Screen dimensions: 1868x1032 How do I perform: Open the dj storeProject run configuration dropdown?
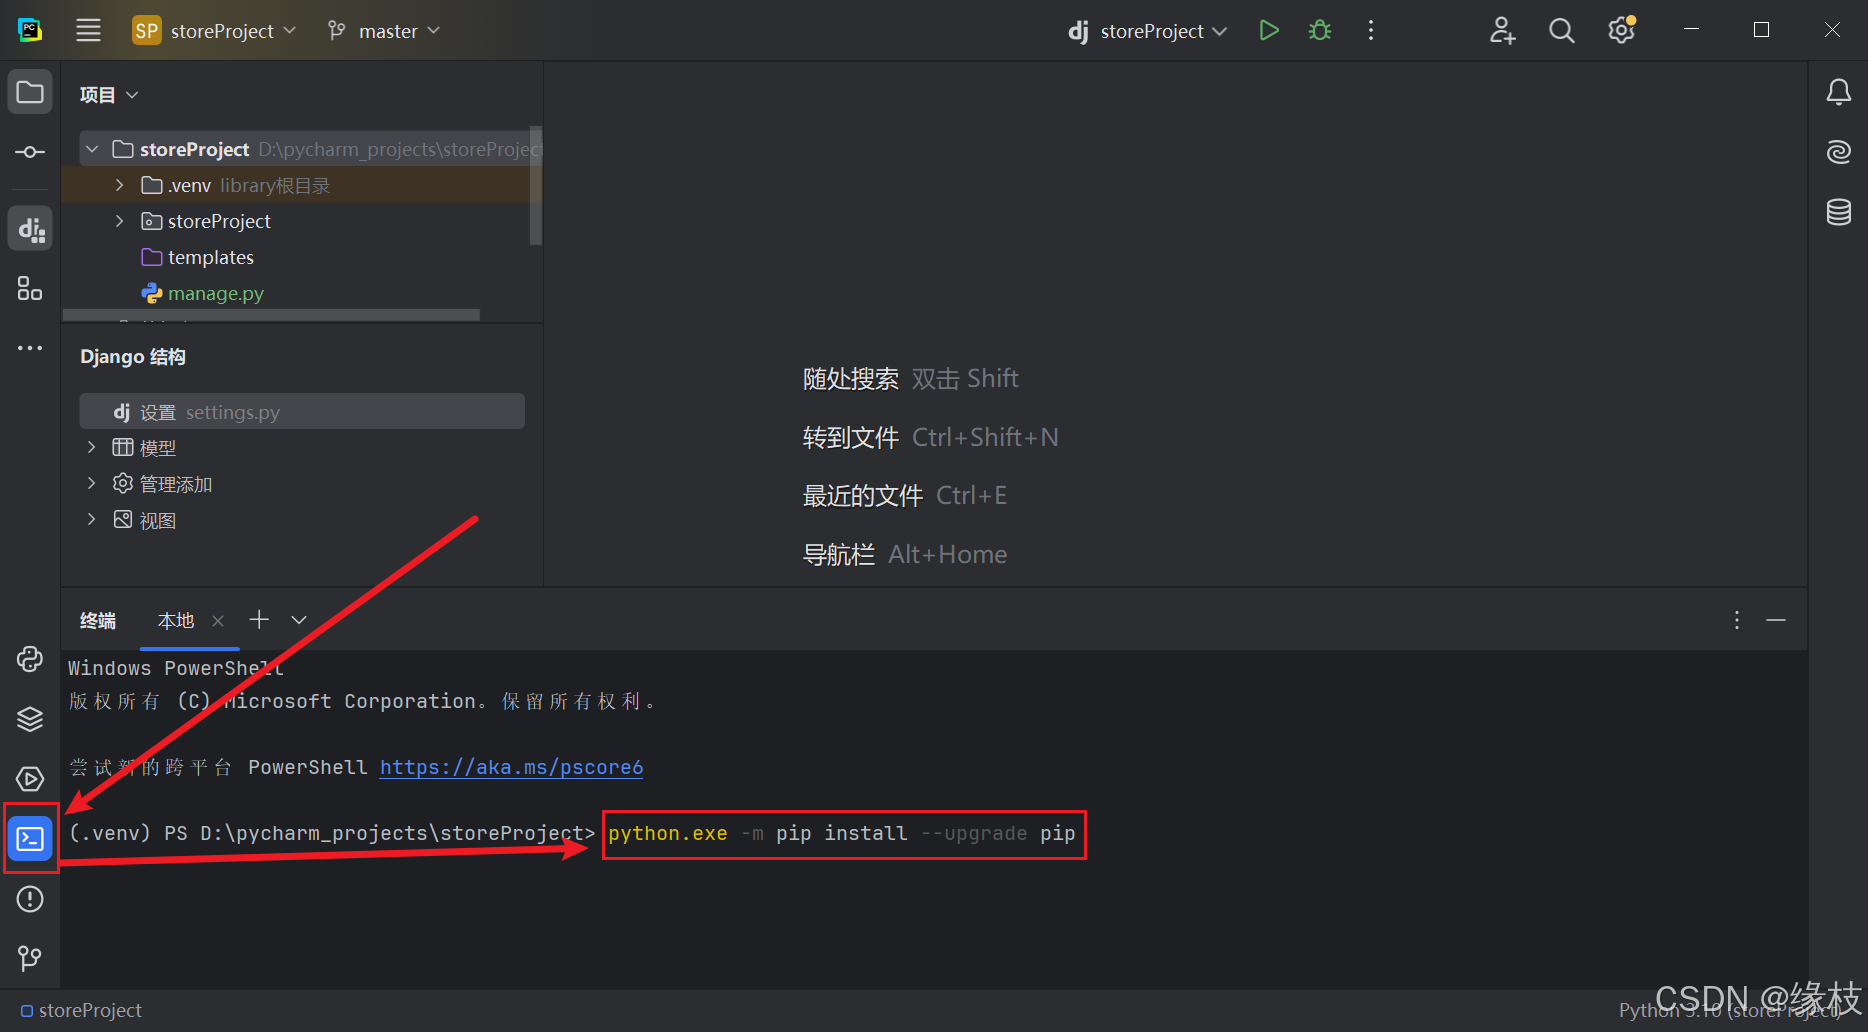[x=1146, y=30]
